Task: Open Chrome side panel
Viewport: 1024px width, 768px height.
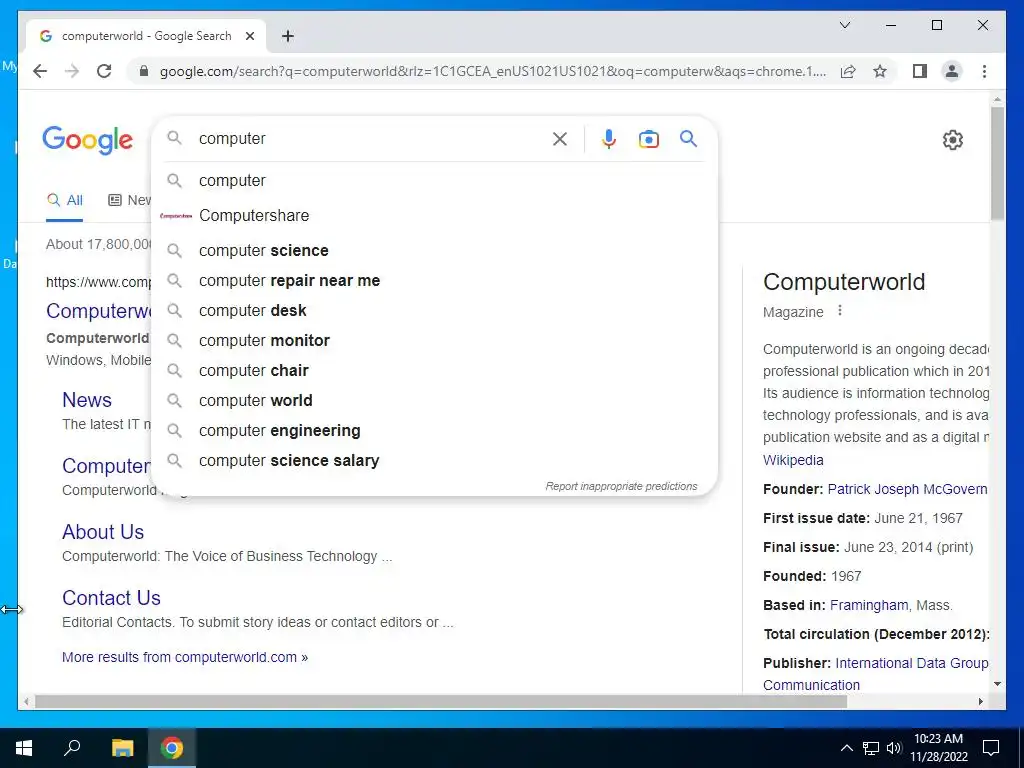Action: pyautogui.click(x=920, y=71)
